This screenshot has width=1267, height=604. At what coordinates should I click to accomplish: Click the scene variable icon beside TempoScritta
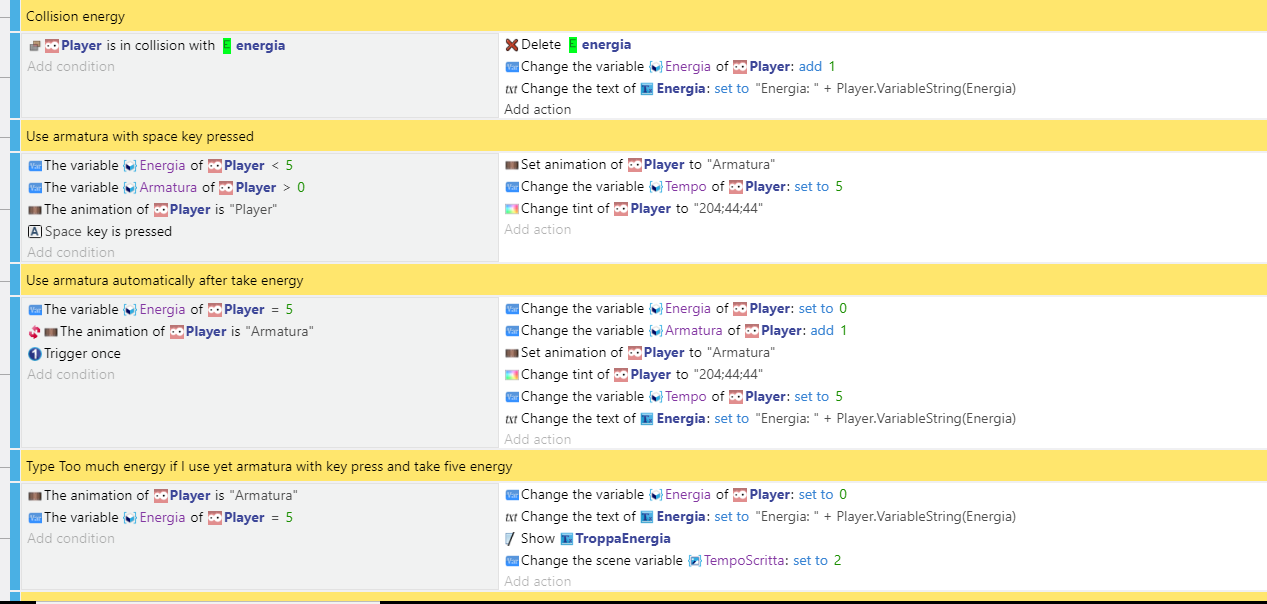695,561
